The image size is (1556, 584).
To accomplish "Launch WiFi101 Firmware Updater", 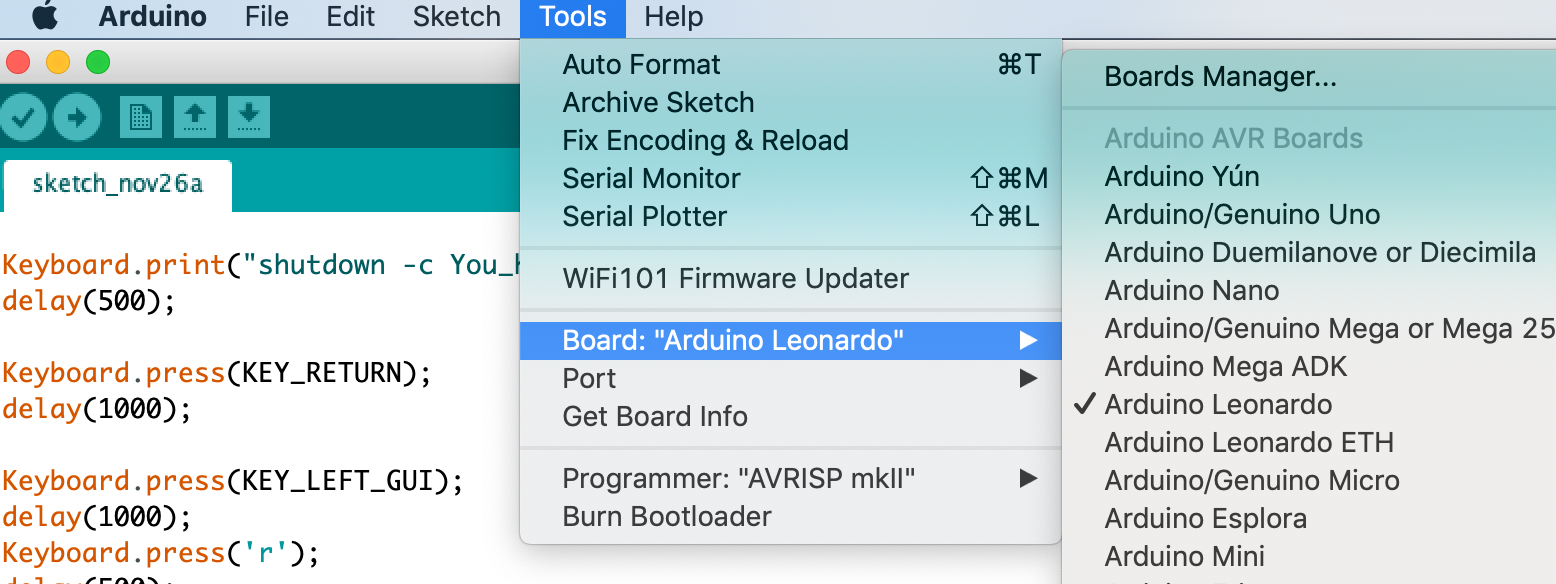I will tap(791, 279).
